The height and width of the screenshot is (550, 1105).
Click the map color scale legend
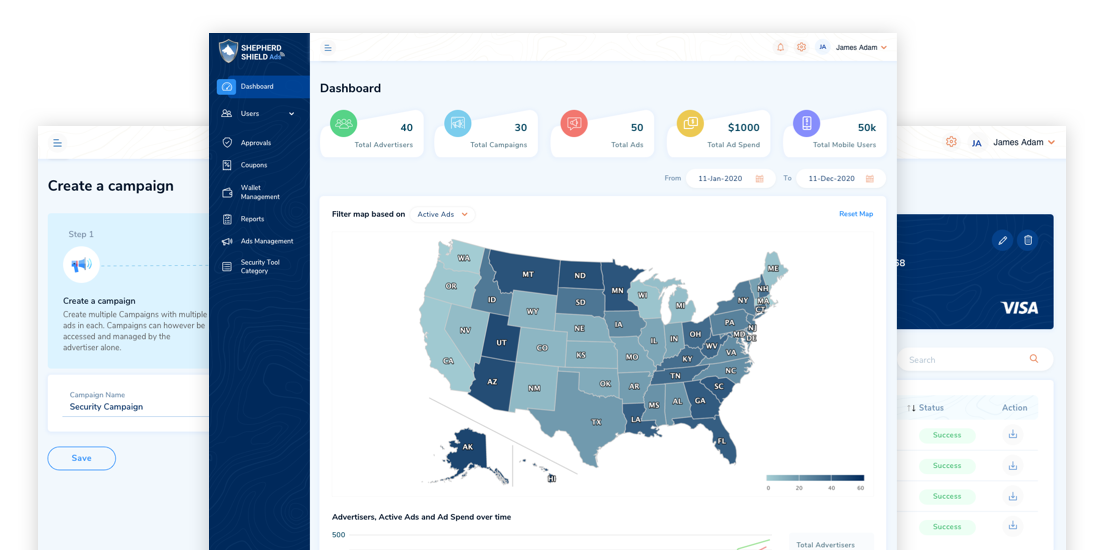(815, 478)
